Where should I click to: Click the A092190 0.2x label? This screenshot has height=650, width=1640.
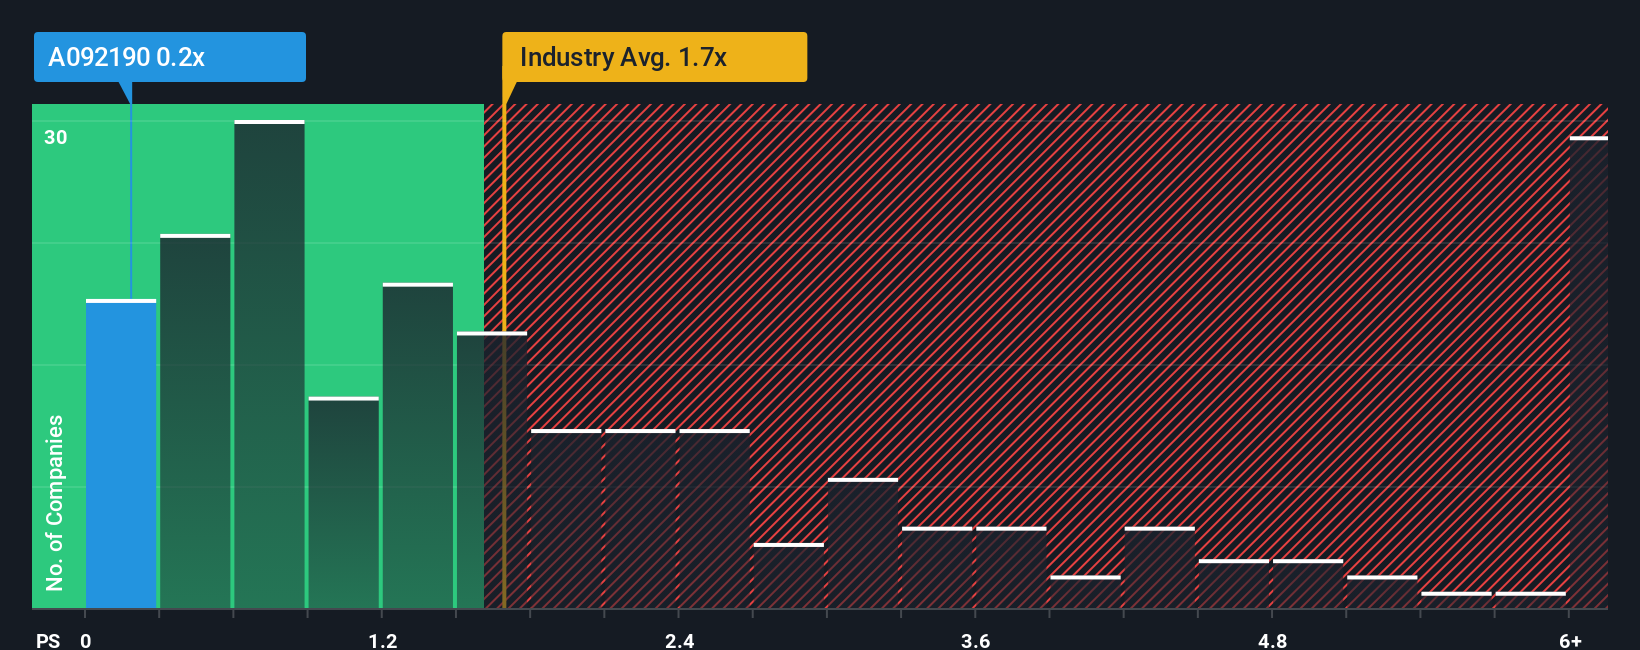click(169, 57)
